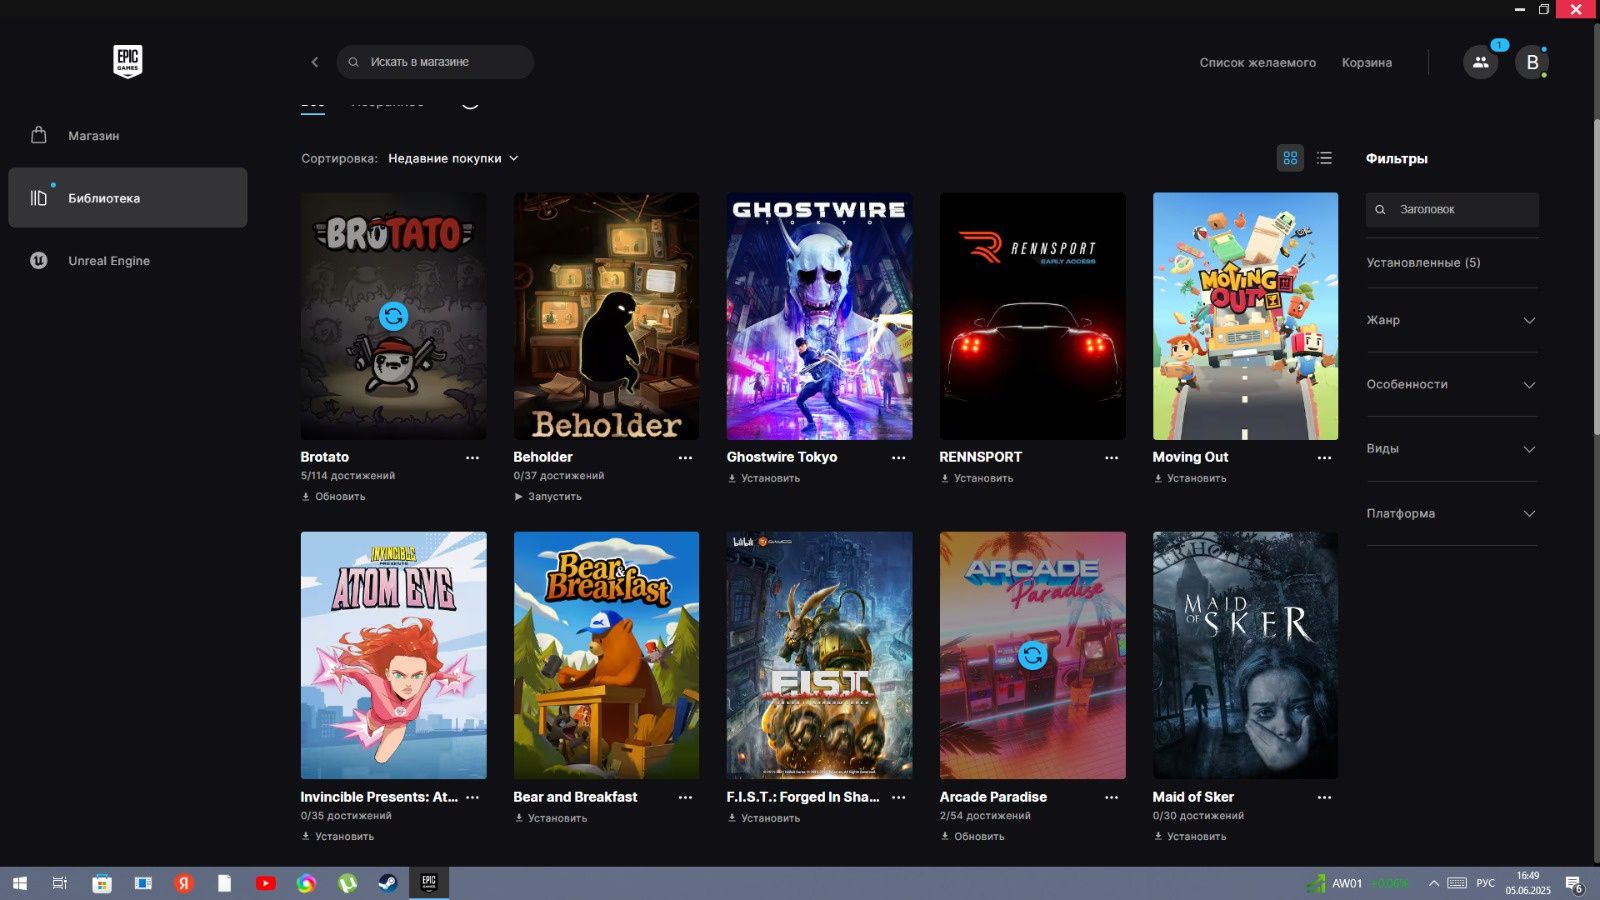Open Windows Start menu
Screen dimensions: 1600x900
(x=19, y=883)
